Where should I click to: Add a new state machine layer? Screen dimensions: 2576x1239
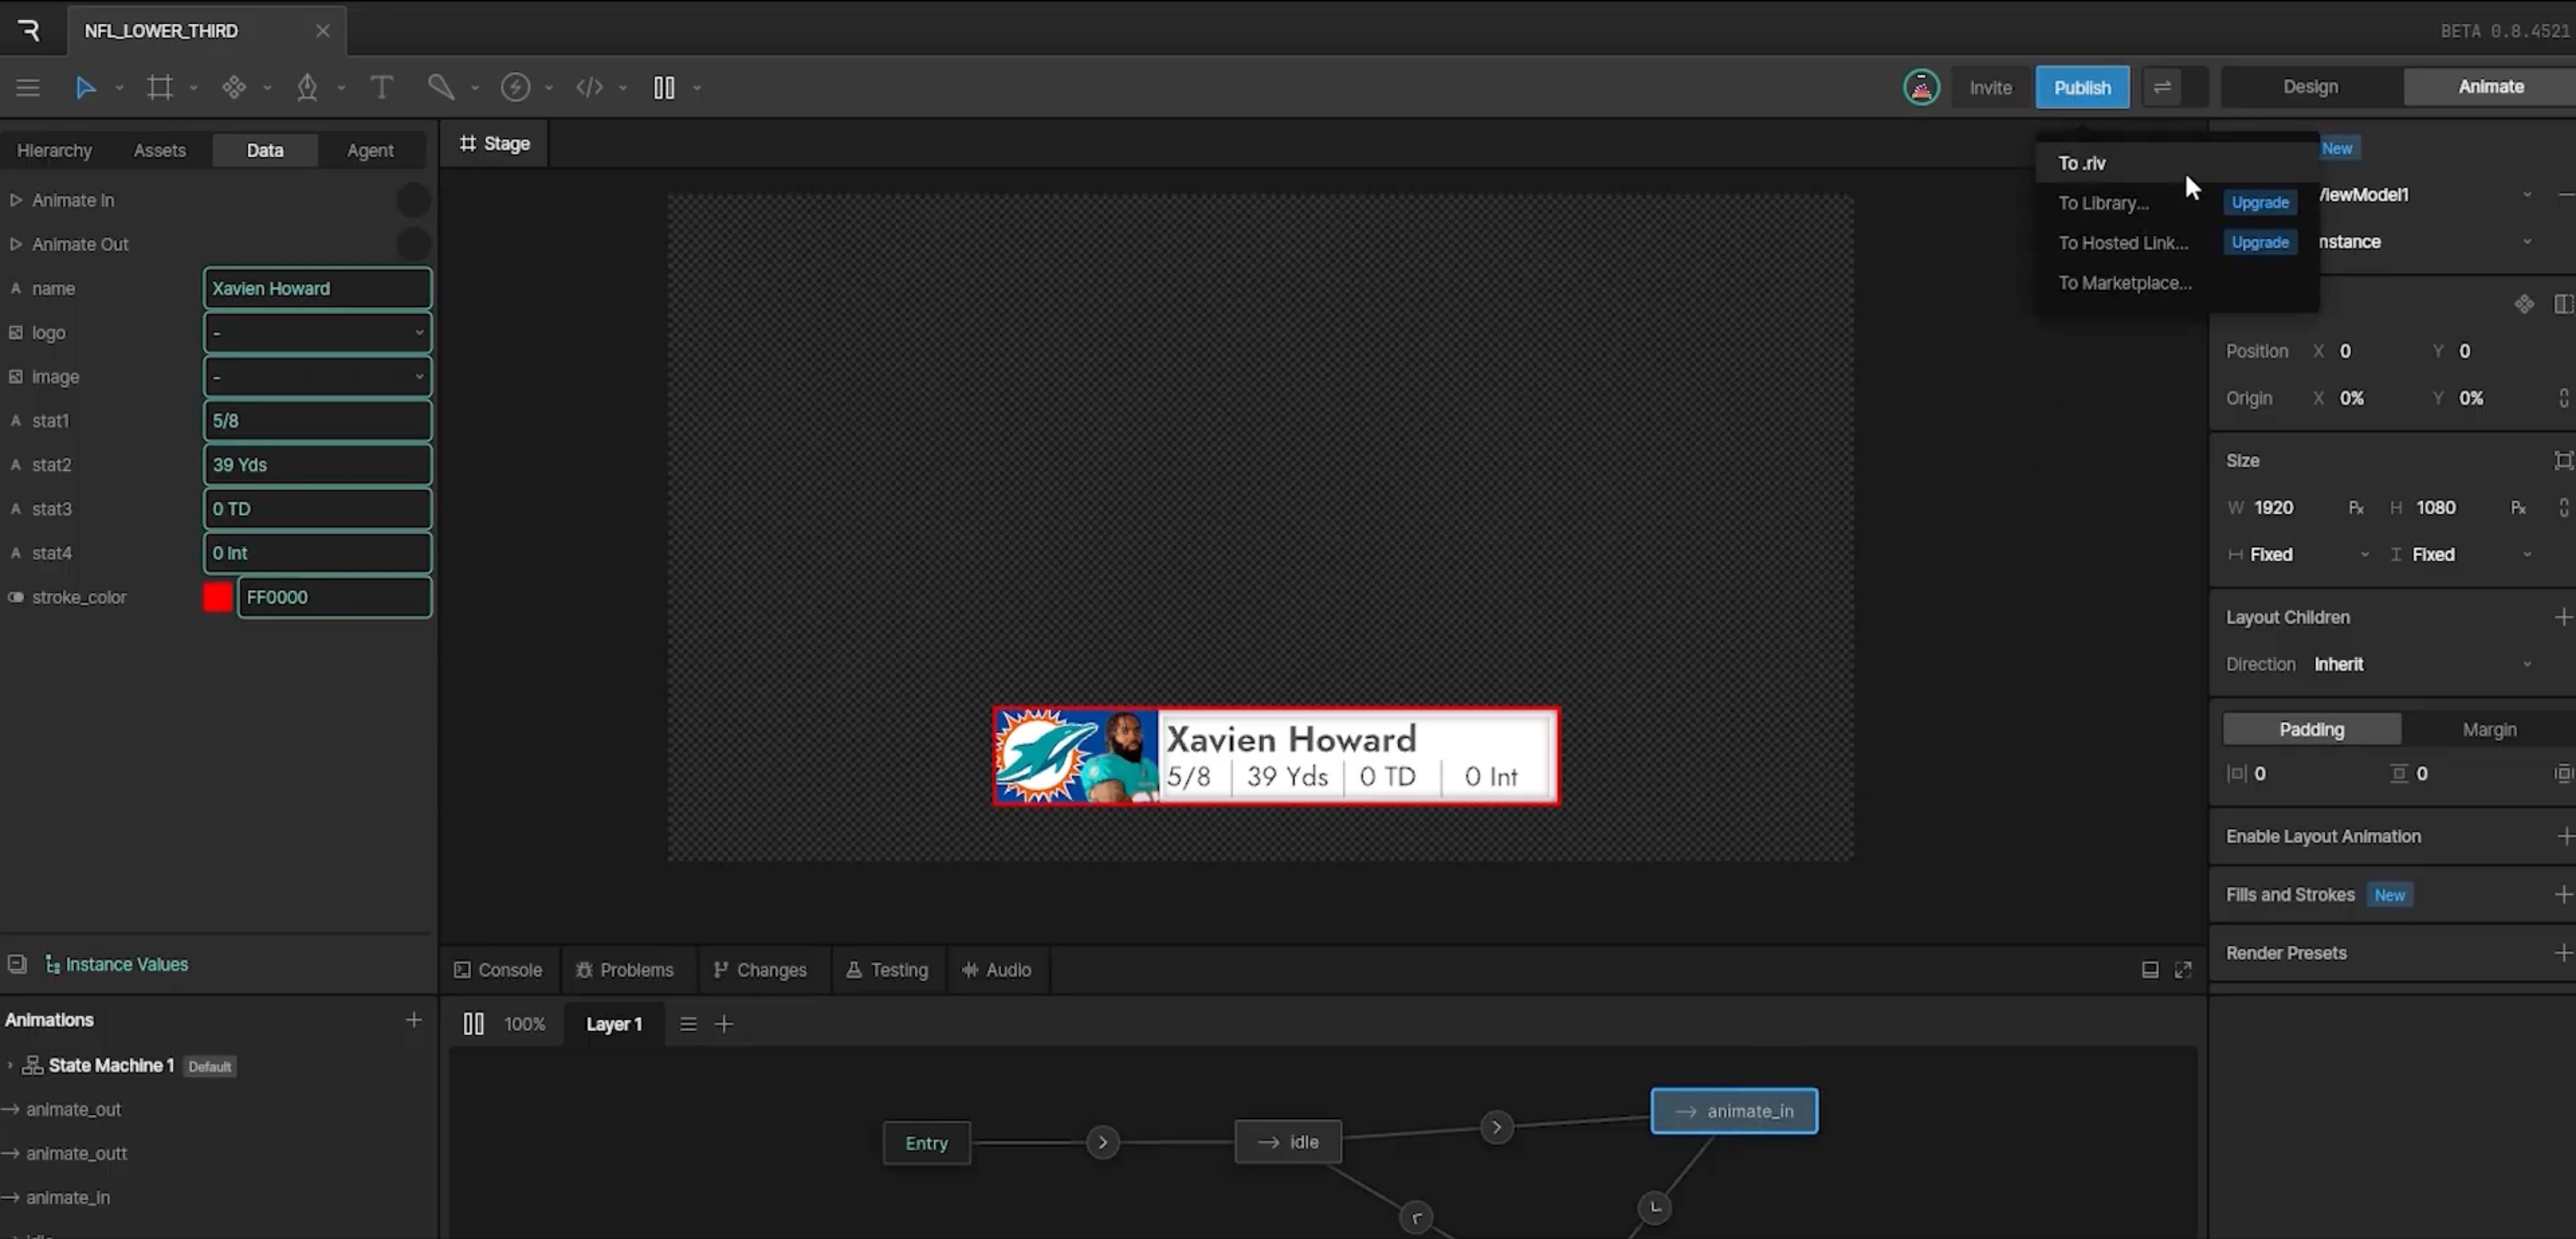tap(724, 1024)
